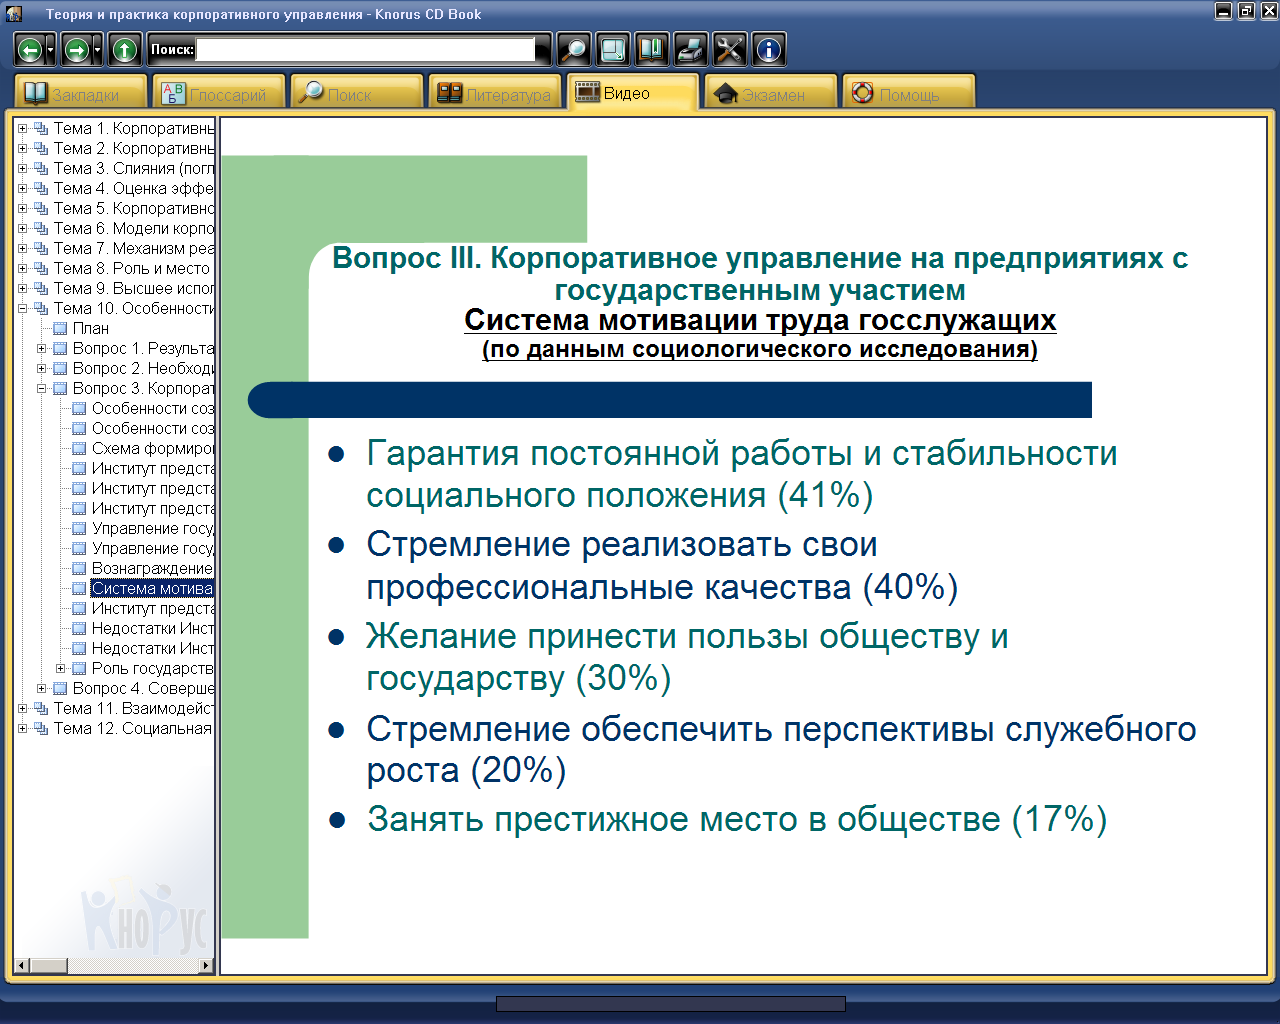Select the row 'Тема 12. Социальная'

tap(133, 728)
